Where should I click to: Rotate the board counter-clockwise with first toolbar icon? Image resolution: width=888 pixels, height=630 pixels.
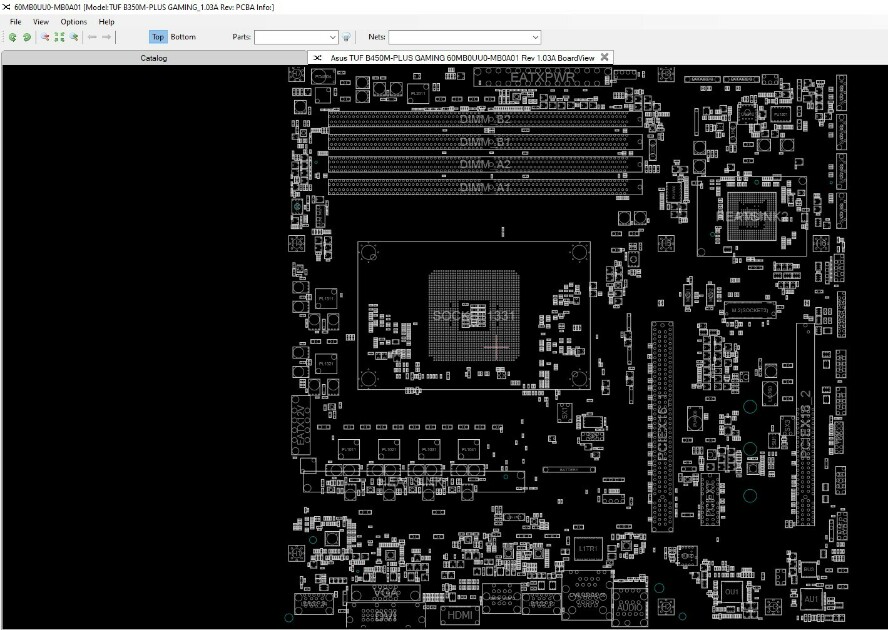12,37
